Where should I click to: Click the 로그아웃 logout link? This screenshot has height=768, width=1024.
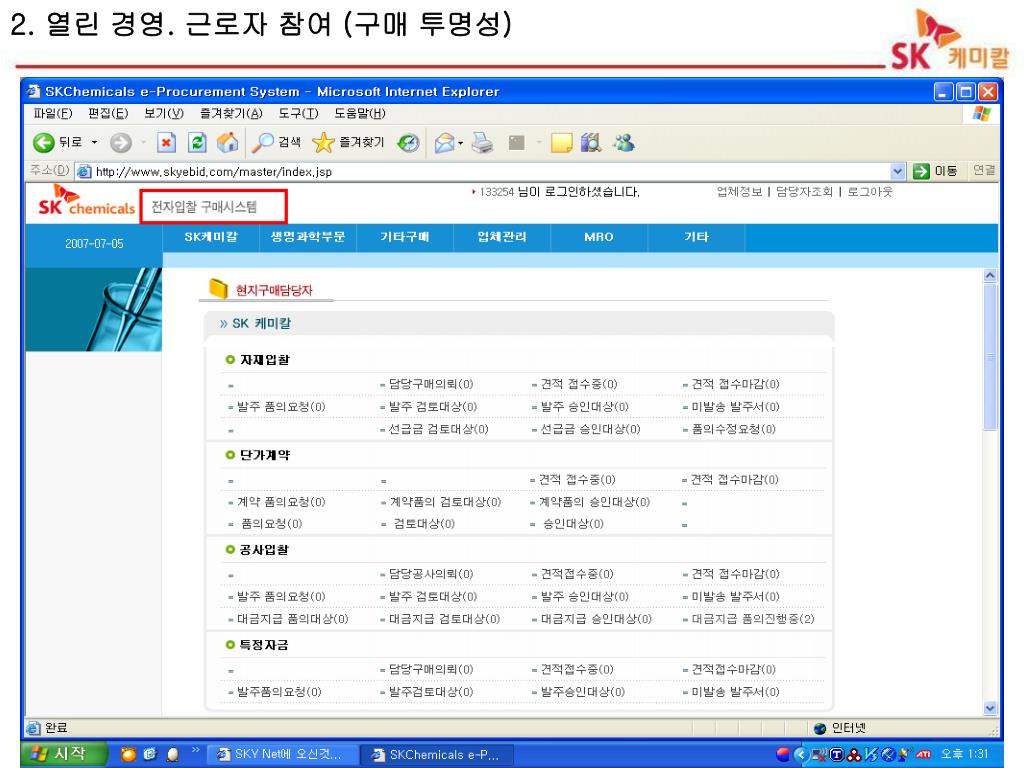(870, 192)
